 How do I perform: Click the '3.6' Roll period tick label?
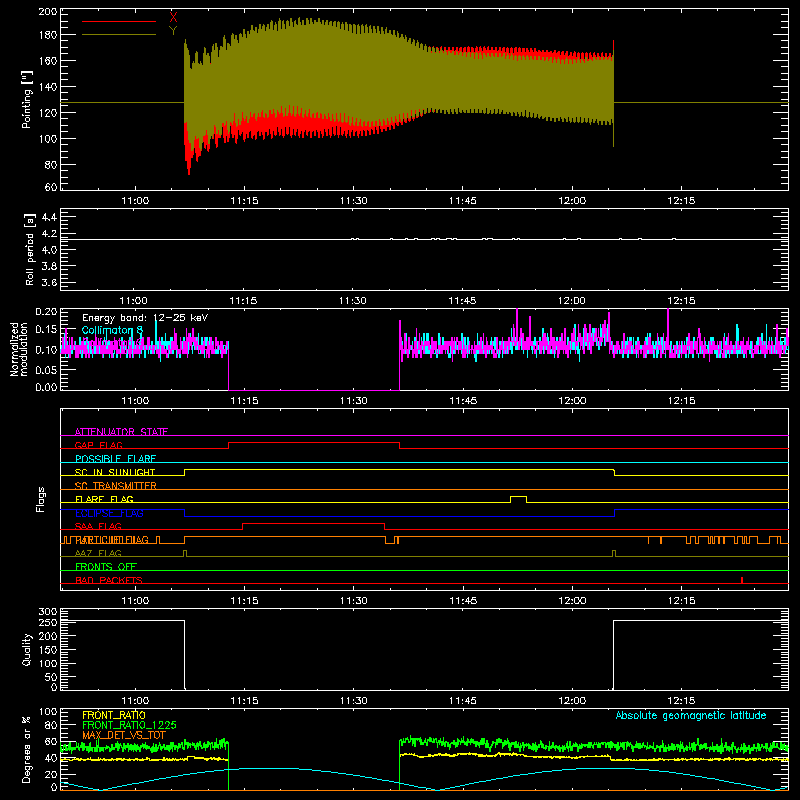click(x=49, y=282)
